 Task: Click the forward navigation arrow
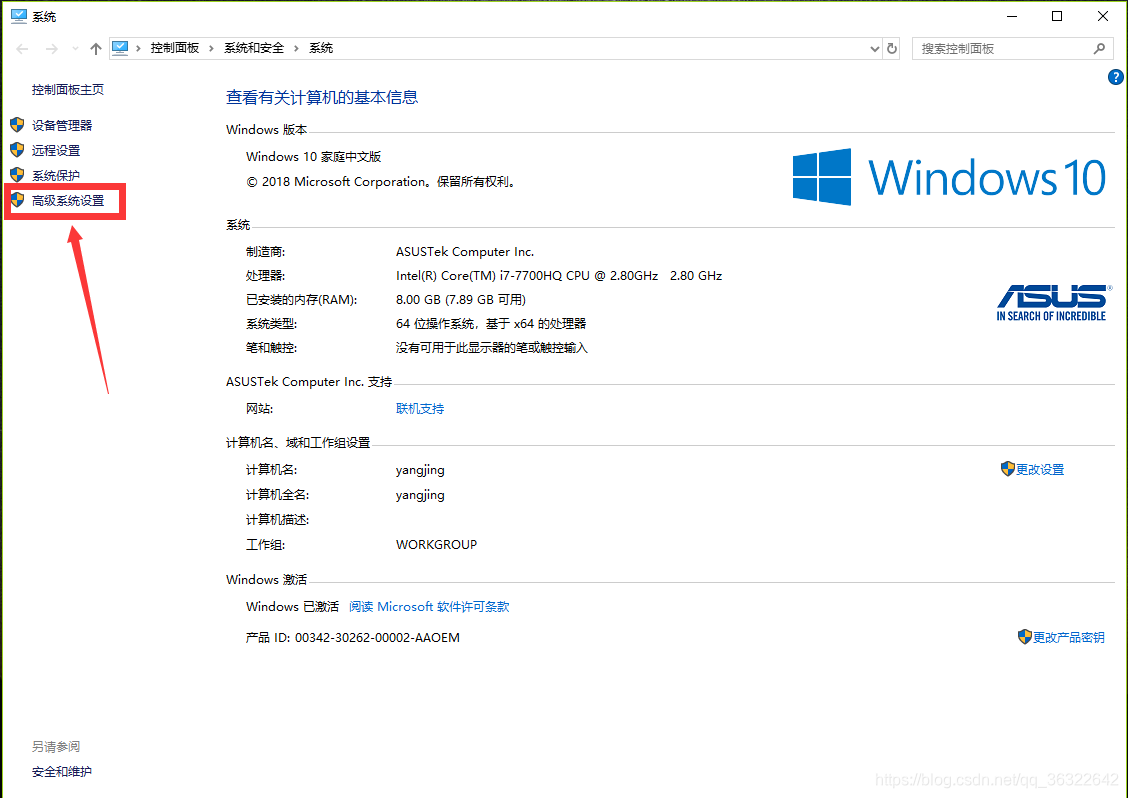click(52, 48)
